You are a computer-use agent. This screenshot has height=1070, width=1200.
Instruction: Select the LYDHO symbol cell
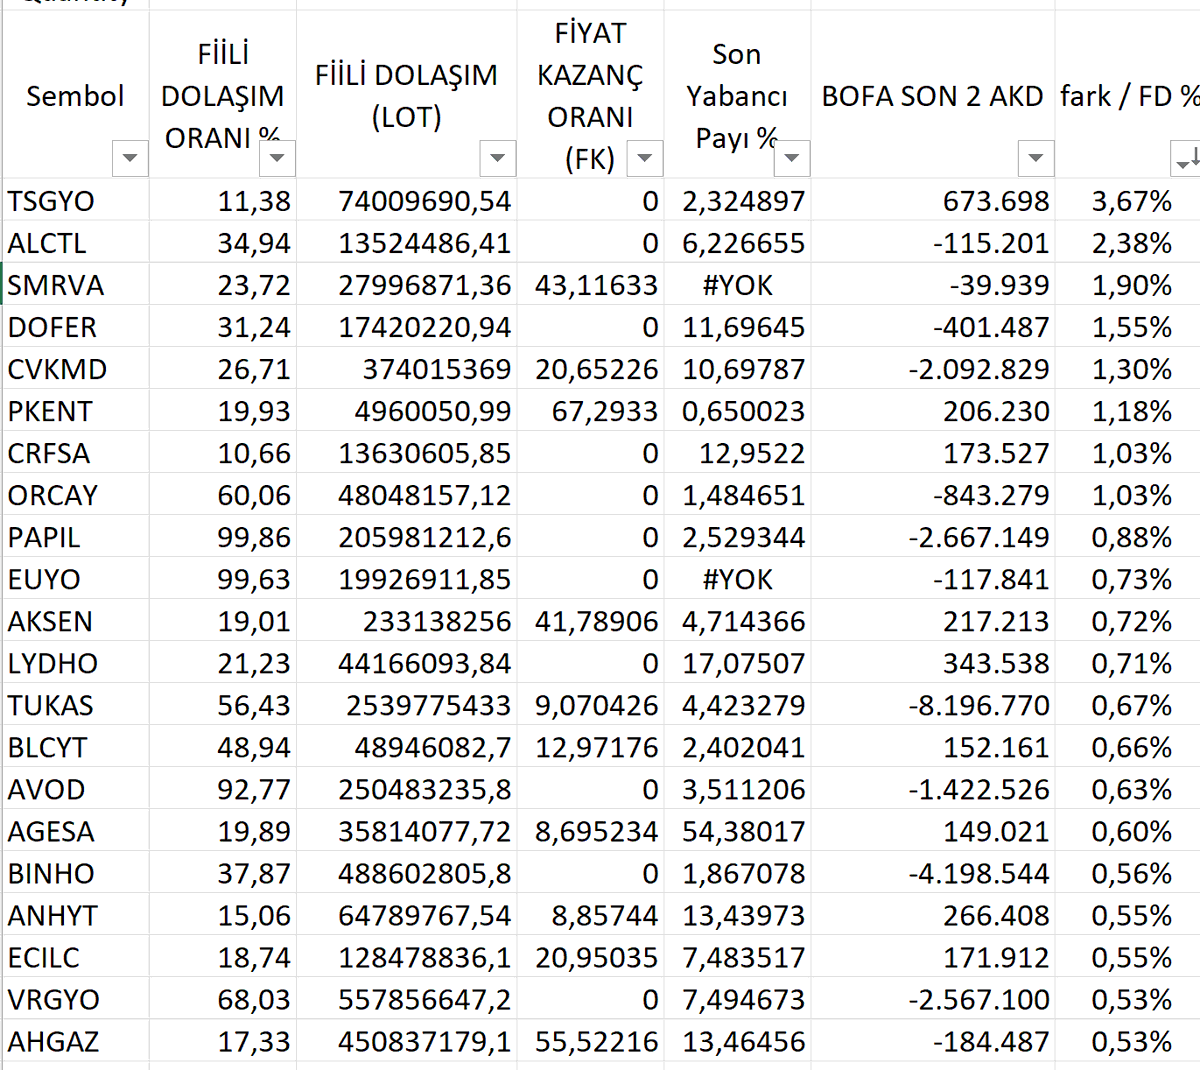(x=76, y=663)
